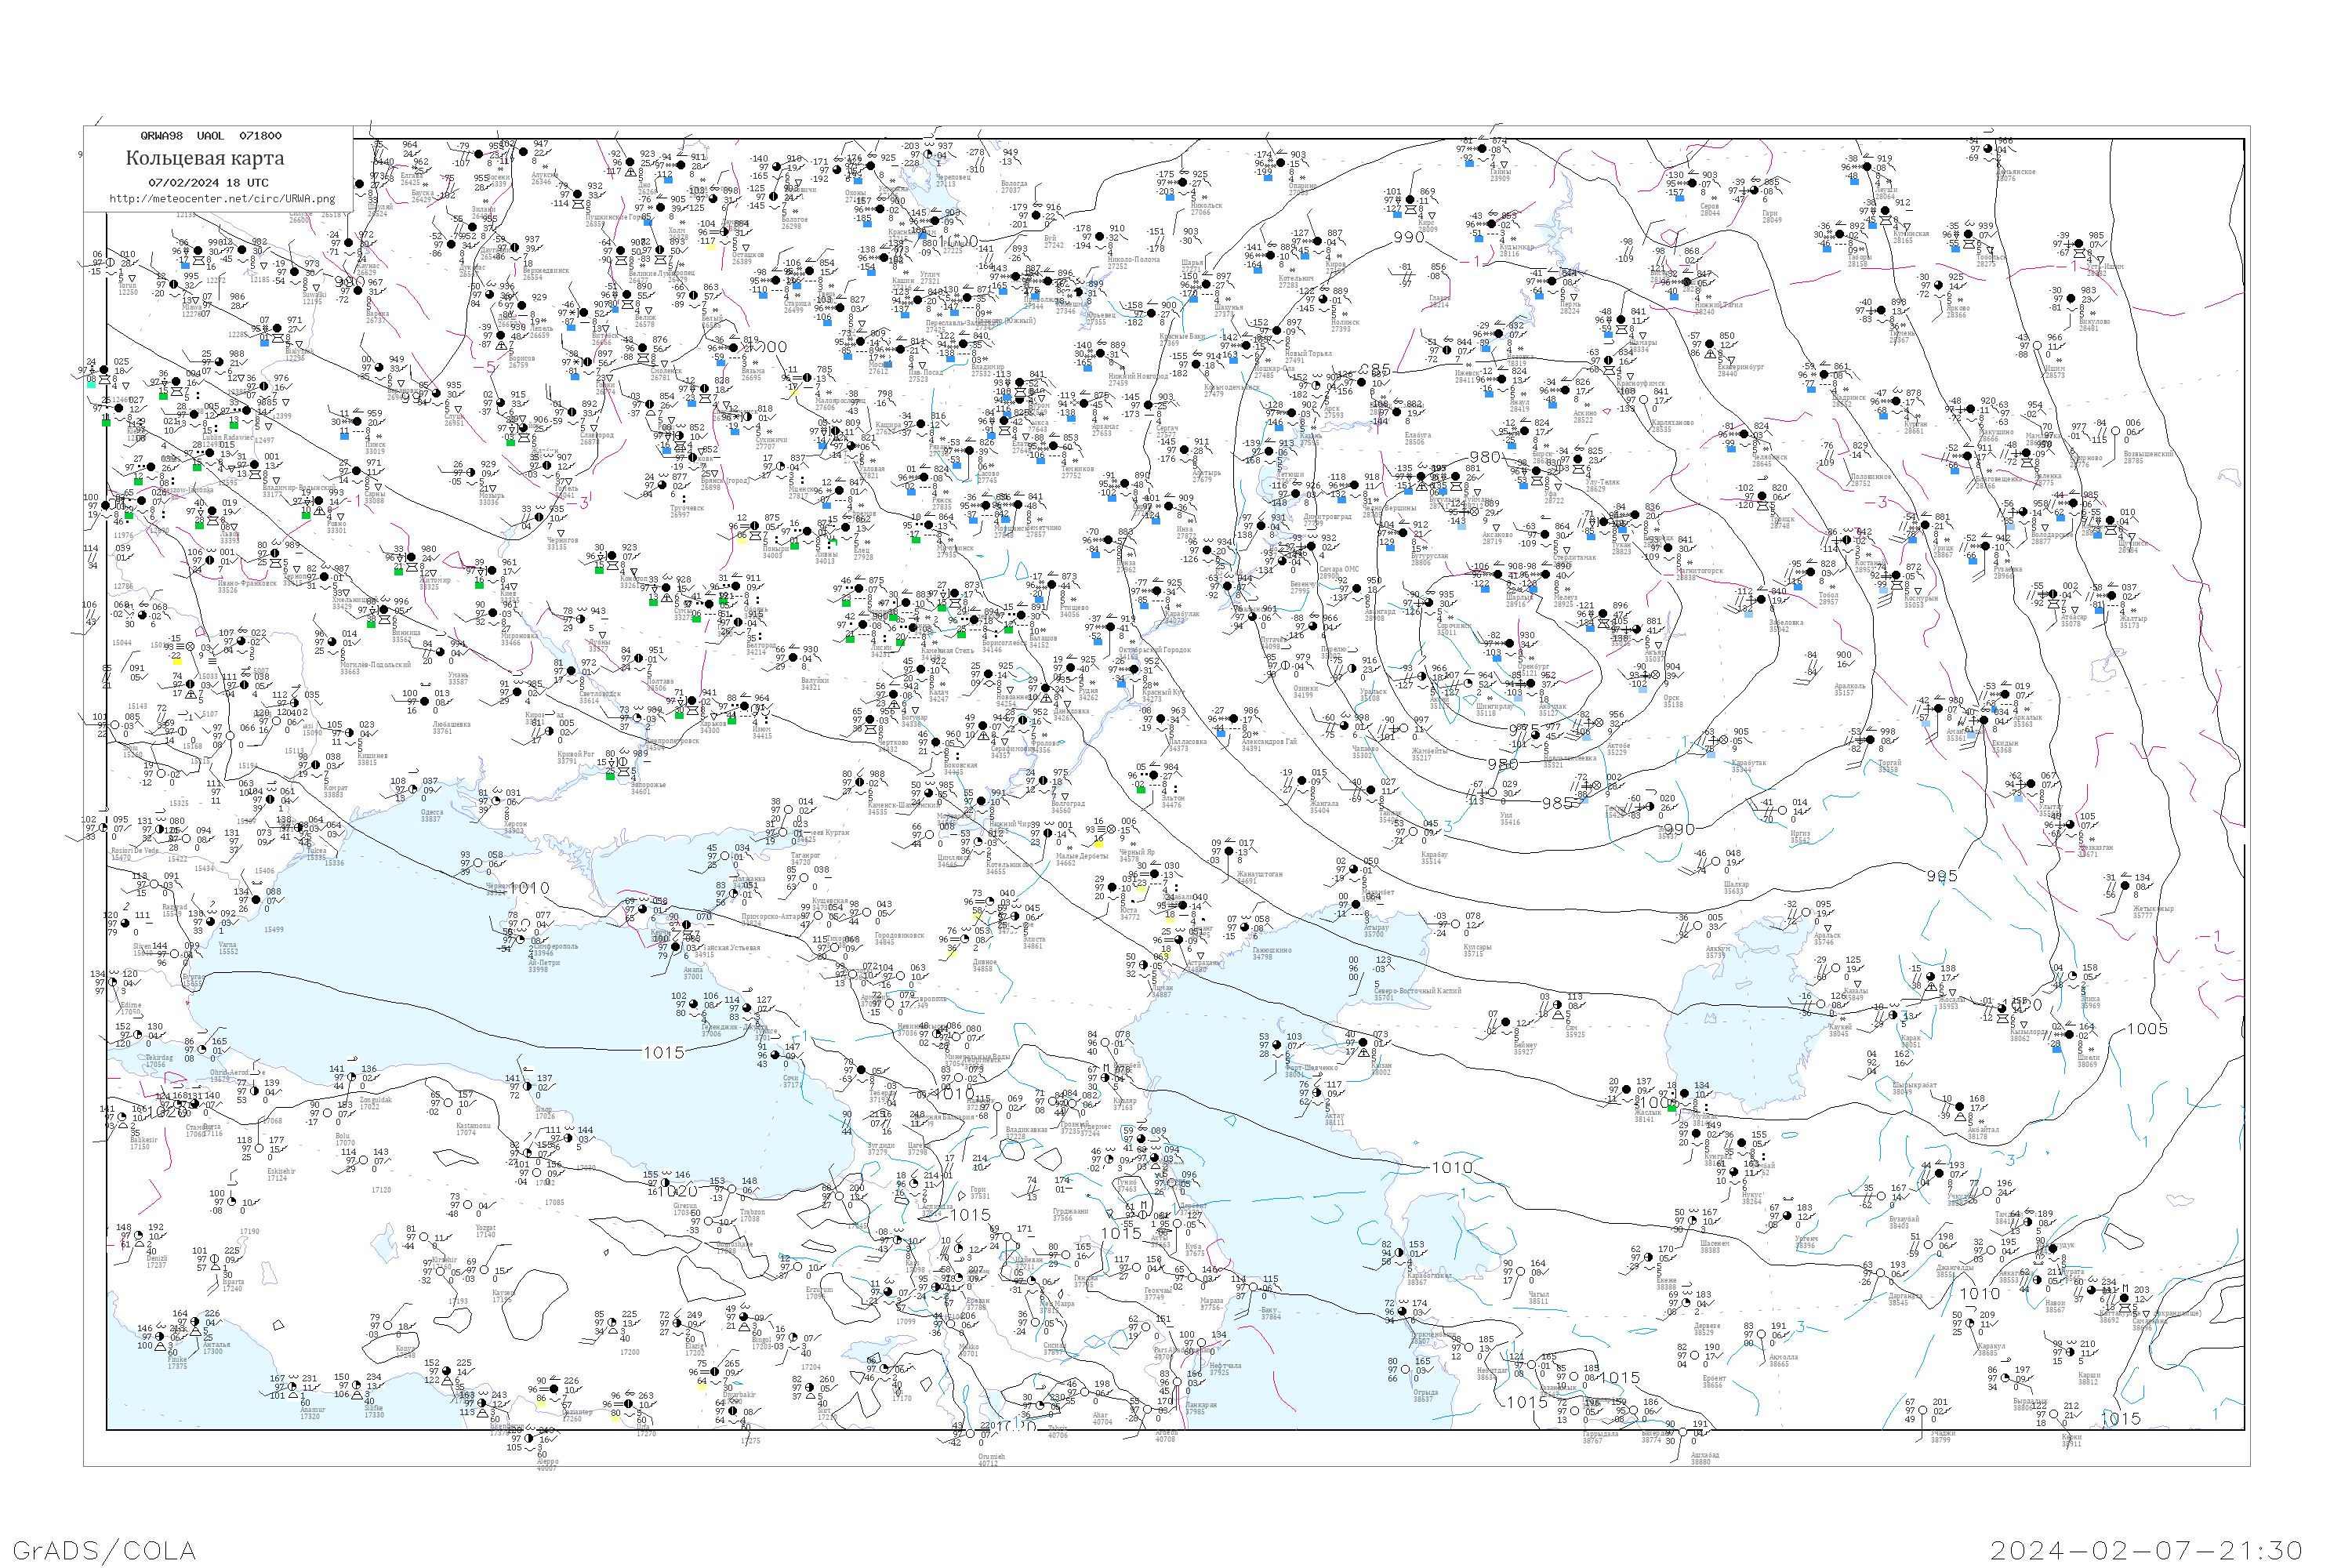The image size is (2352, 1568).
Task: Click the Оренбург station circle symbol
Action: 1511,643
